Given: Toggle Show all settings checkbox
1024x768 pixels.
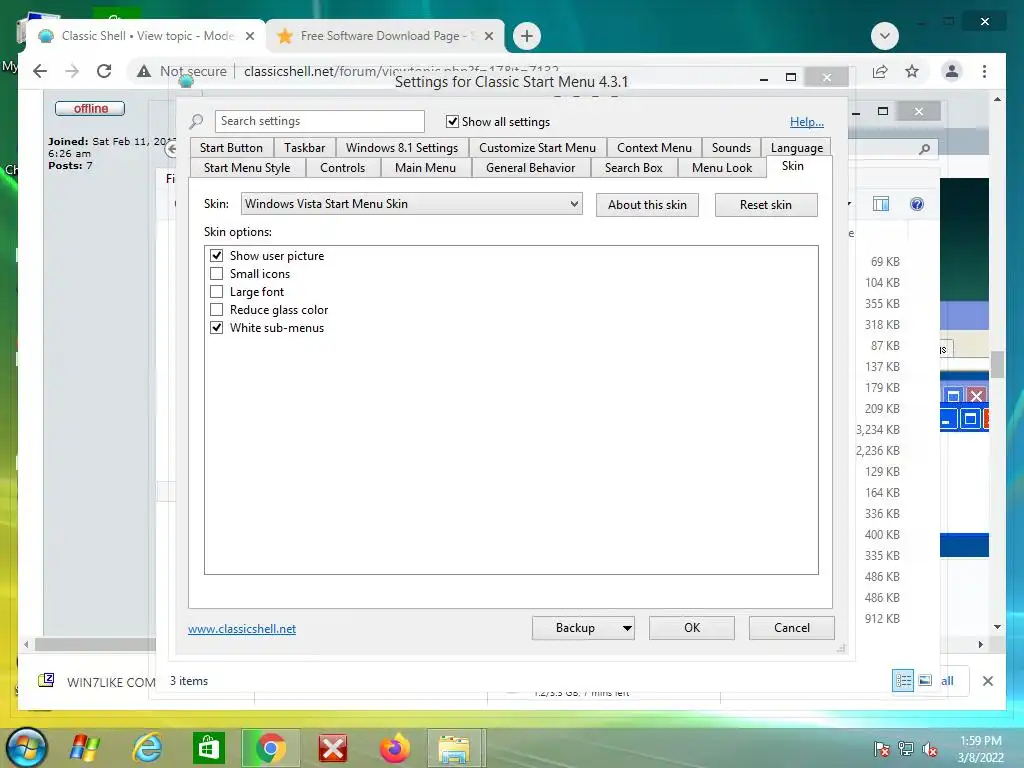Looking at the screenshot, I should (452, 121).
